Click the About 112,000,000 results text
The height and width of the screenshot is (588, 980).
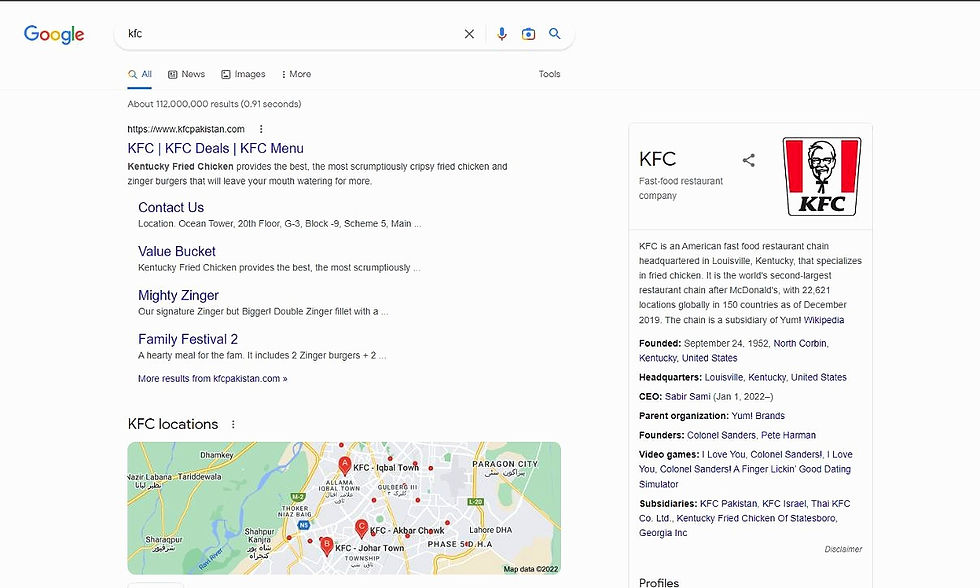point(214,104)
